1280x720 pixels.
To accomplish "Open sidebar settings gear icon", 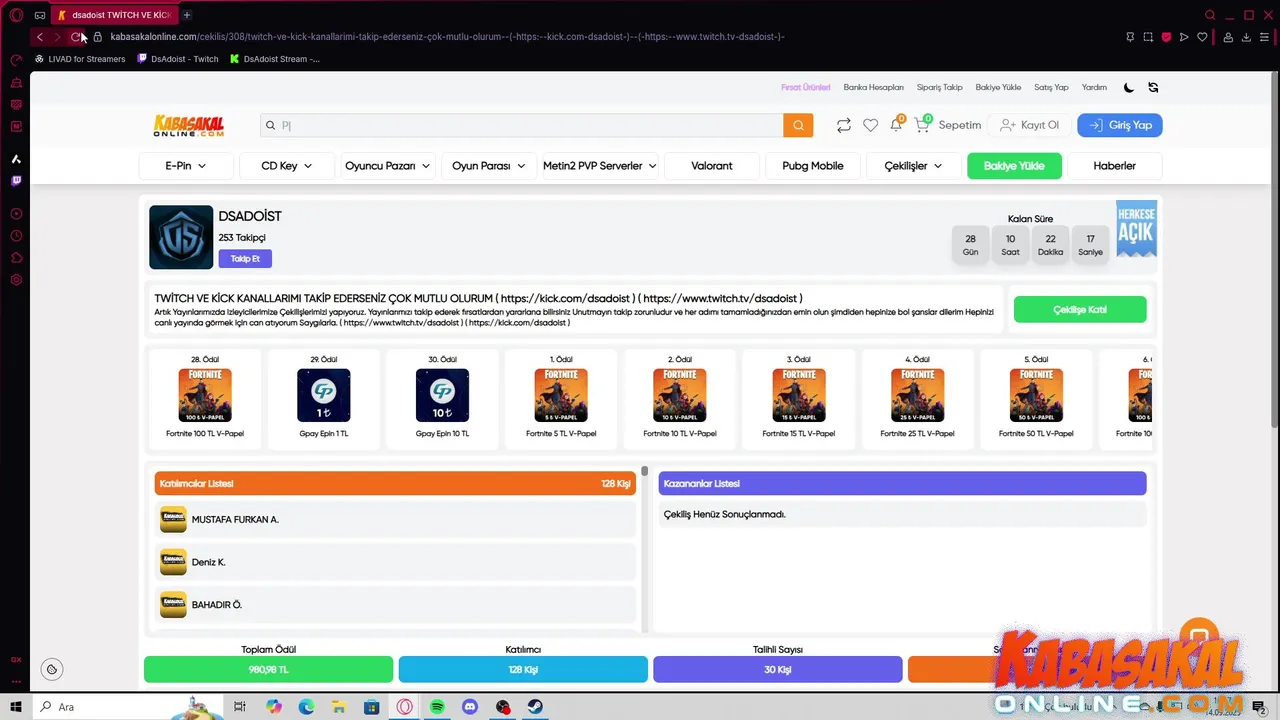I will (x=16, y=280).
